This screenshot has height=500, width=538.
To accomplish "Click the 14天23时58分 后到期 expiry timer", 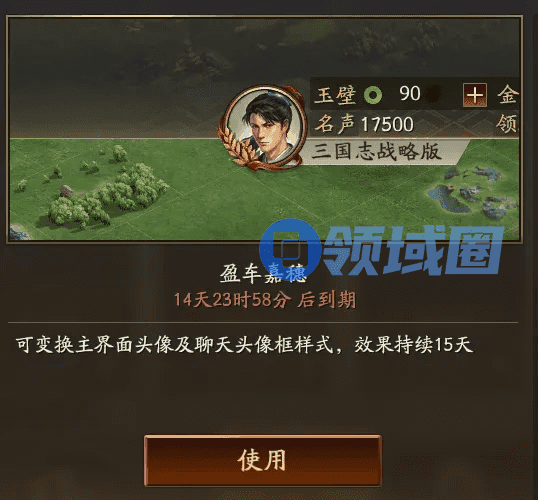I will coord(265,300).
